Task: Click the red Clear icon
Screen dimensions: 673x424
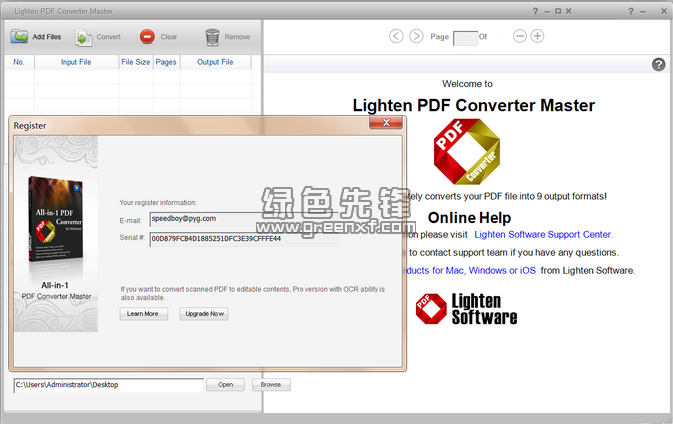Action: point(147,37)
